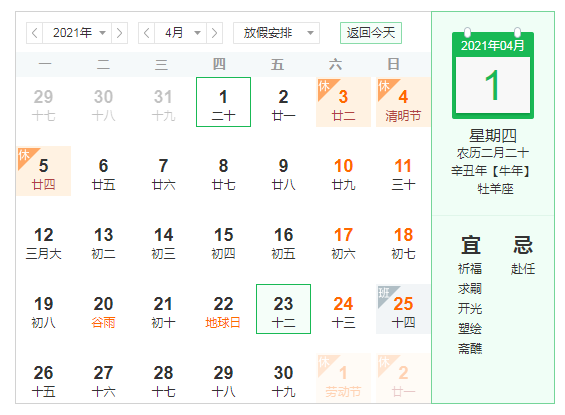
Task: Select April 20 谷雨 date
Action: (103, 309)
